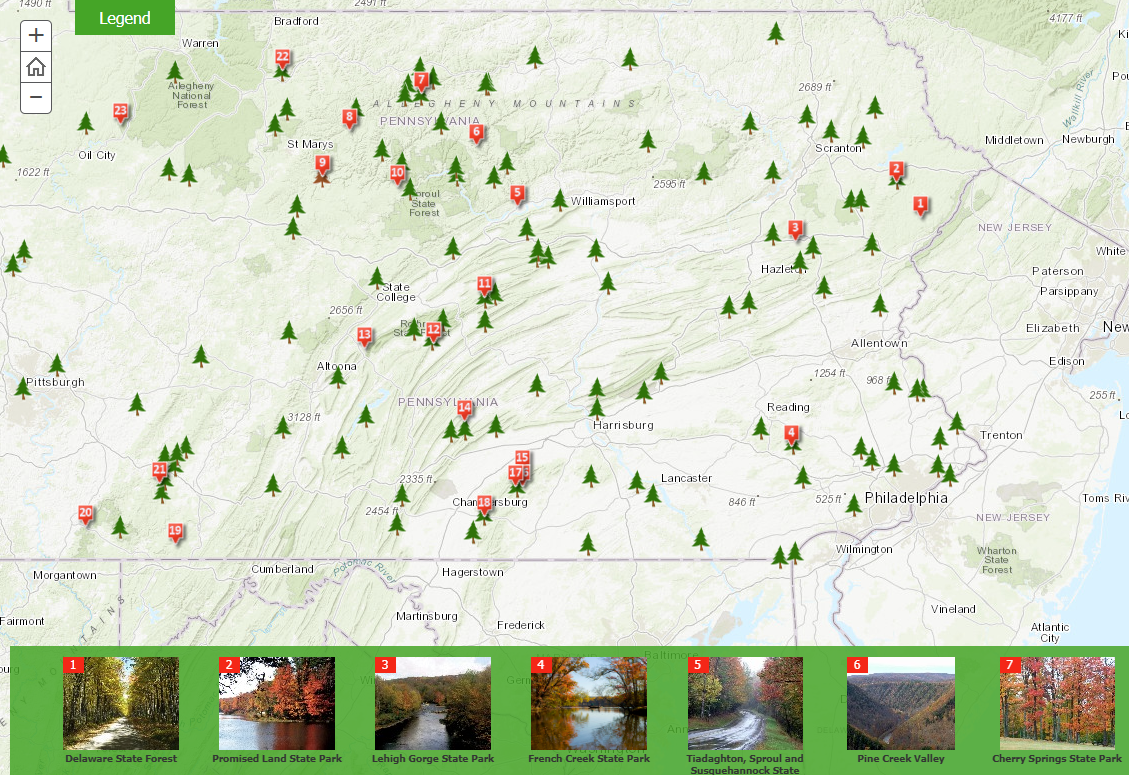Screen dimensions: 1129x775
Task: Expand the Legend panel
Action: 125,18
